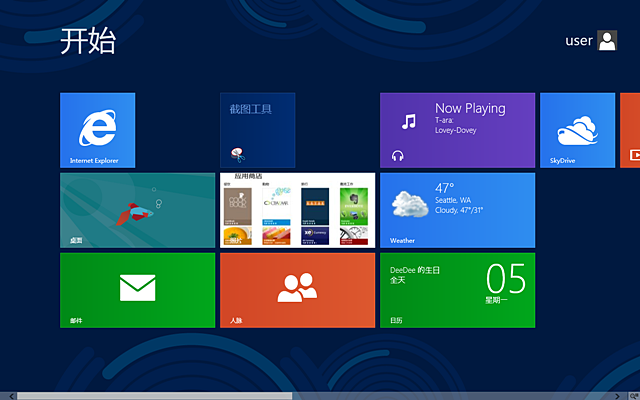Open the 应用商店 store tile
Screen dimensions: 640x400
[x=298, y=210]
